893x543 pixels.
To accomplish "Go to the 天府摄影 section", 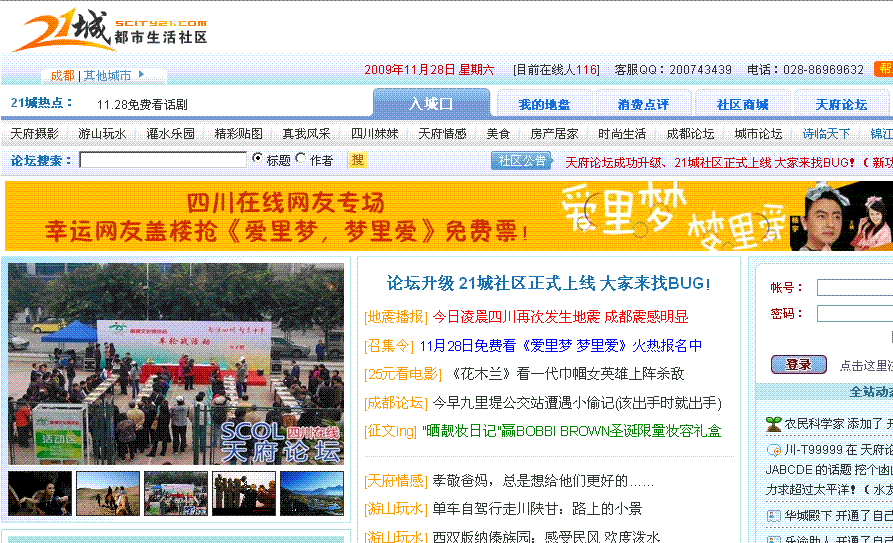I will pyautogui.click(x=34, y=134).
